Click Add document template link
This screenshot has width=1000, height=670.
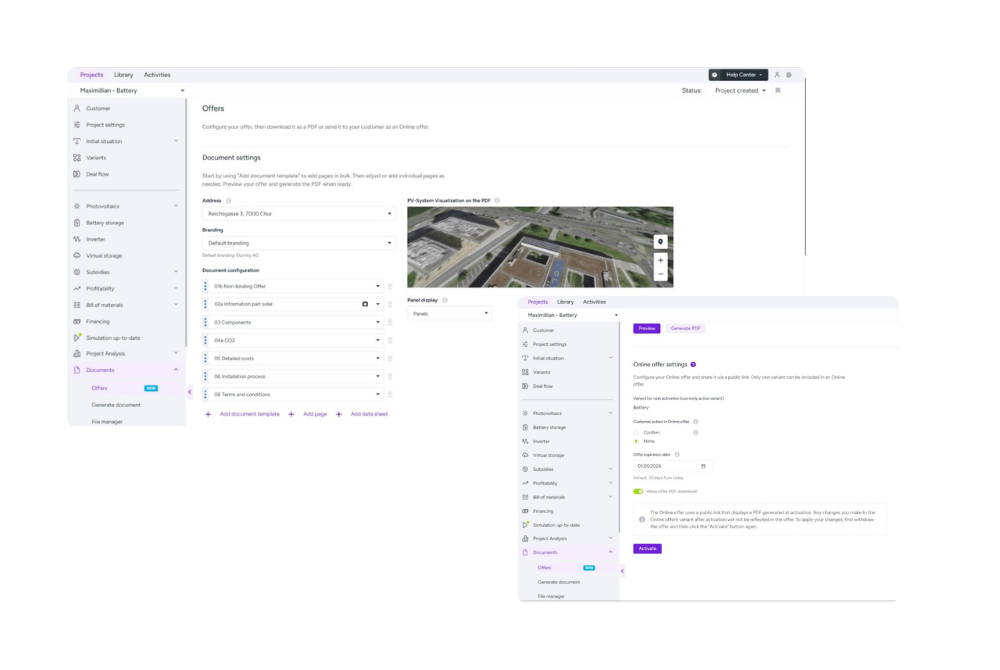(249, 414)
